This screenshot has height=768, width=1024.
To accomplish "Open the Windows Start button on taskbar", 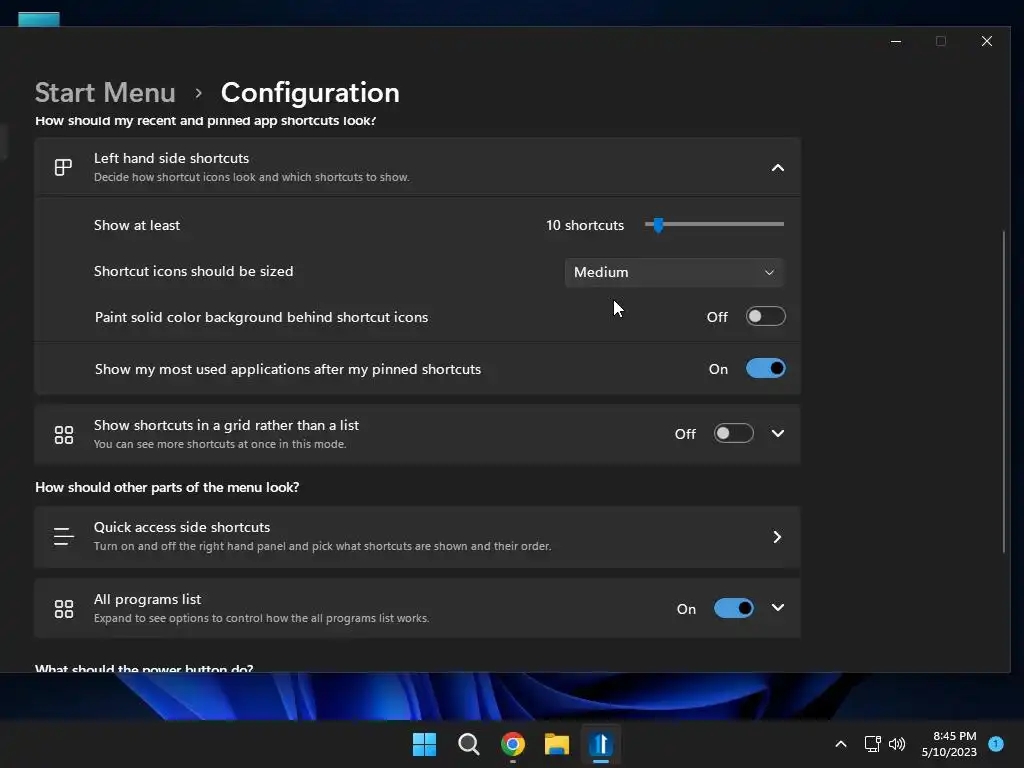I will click(x=424, y=744).
